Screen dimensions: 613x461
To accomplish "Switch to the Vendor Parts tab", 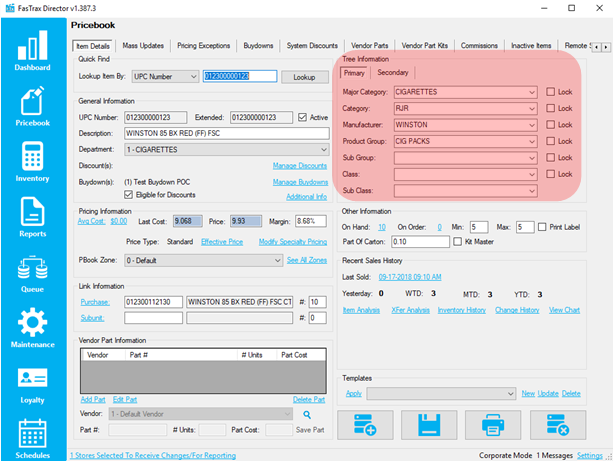I will pyautogui.click(x=369, y=46).
